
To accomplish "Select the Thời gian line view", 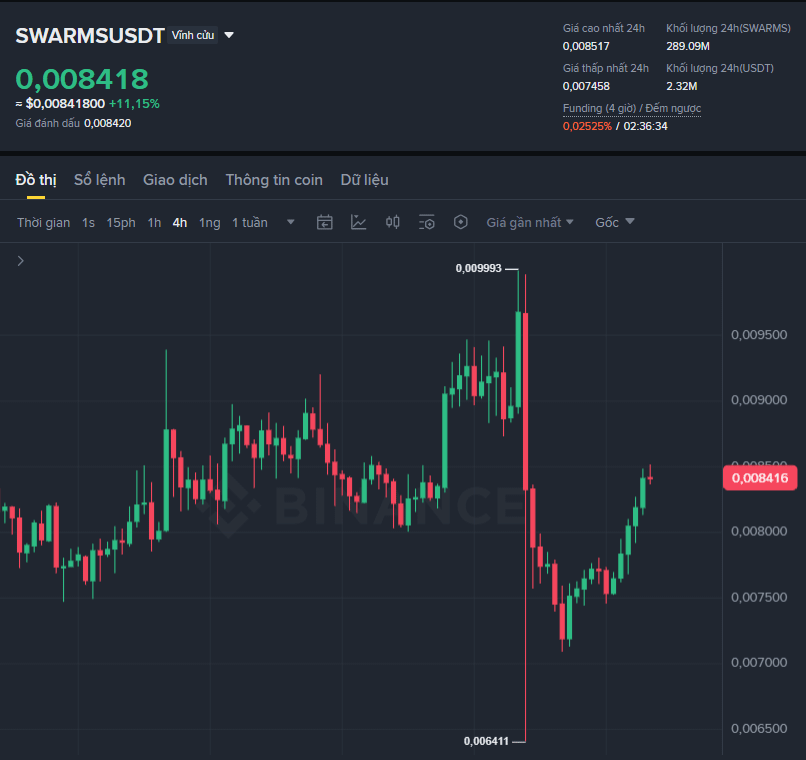I will tap(44, 223).
